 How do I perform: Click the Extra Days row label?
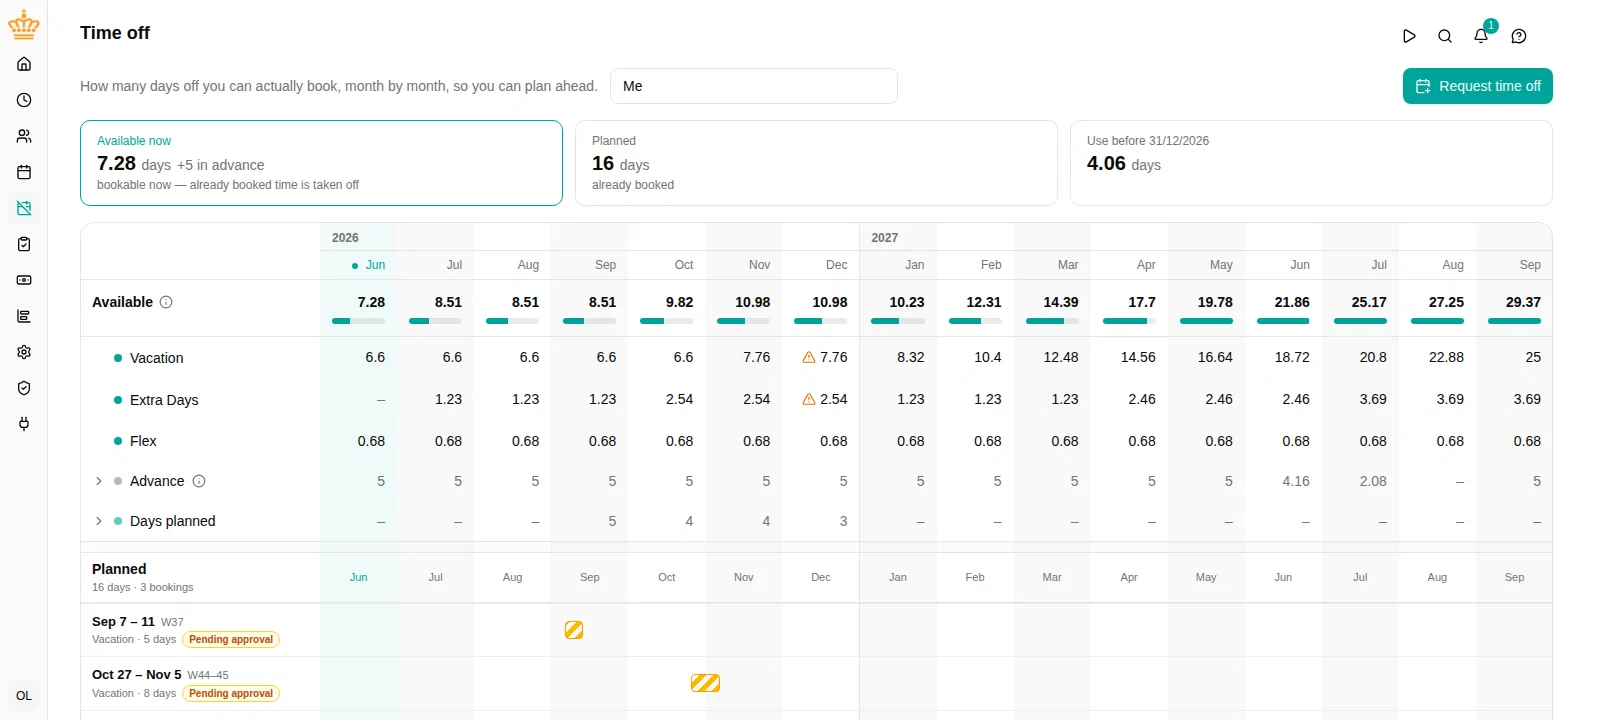[164, 400]
